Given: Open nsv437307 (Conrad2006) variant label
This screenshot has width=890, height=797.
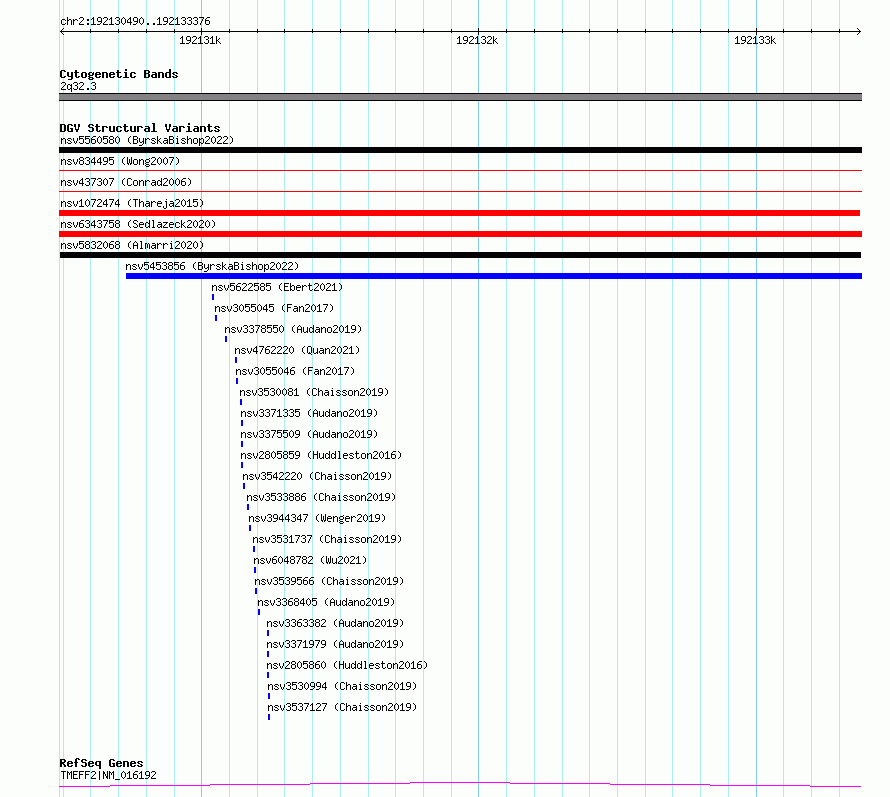Looking at the screenshot, I should pos(126,182).
